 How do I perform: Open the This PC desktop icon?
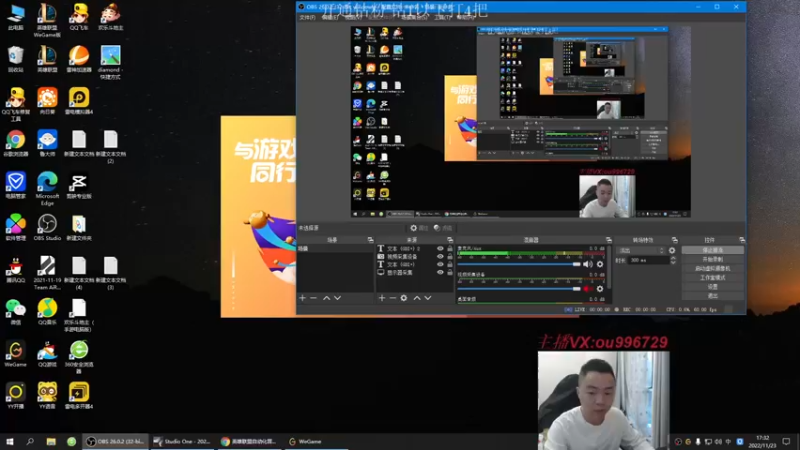click(x=15, y=17)
